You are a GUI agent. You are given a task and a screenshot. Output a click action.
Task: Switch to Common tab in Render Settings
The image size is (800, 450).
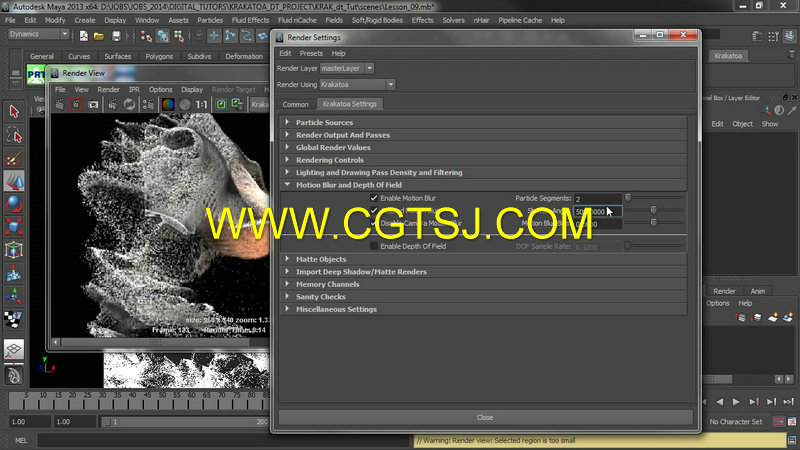pos(295,104)
